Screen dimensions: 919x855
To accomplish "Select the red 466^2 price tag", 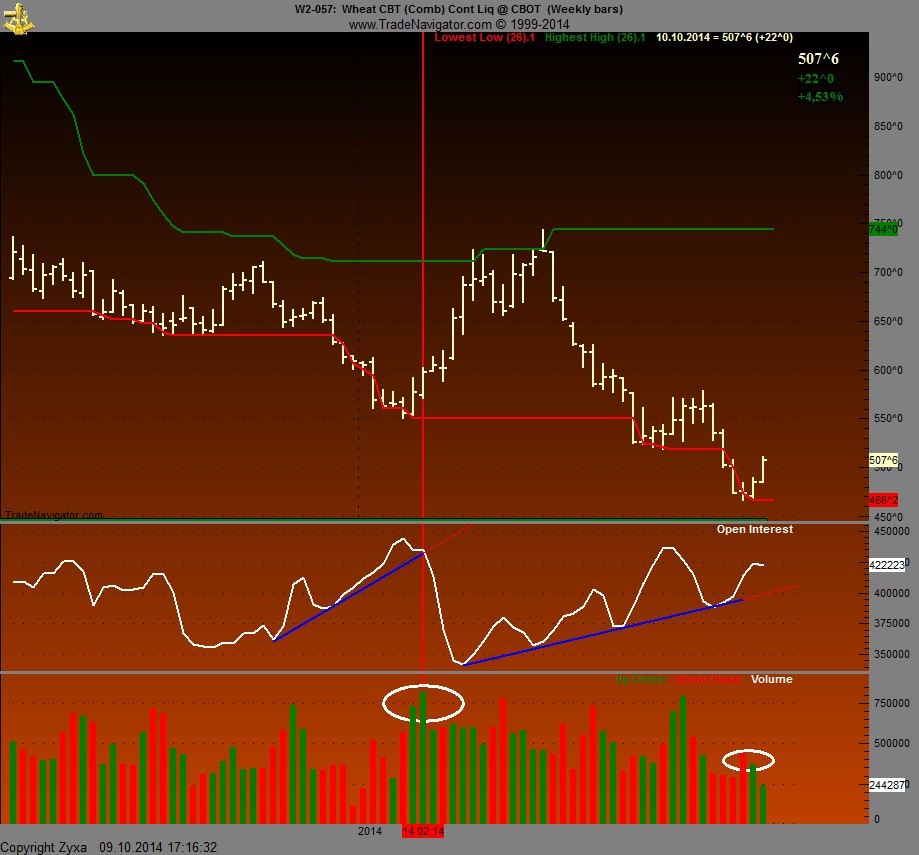I will coord(884,499).
